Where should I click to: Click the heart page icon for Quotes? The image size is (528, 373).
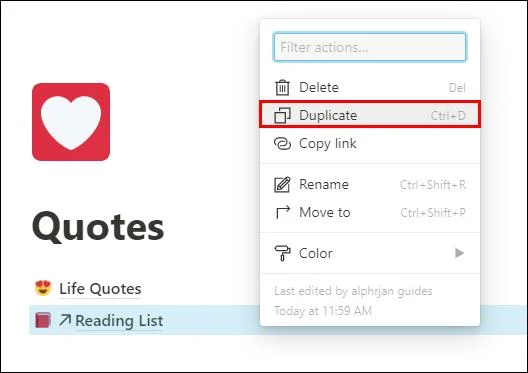(x=71, y=122)
